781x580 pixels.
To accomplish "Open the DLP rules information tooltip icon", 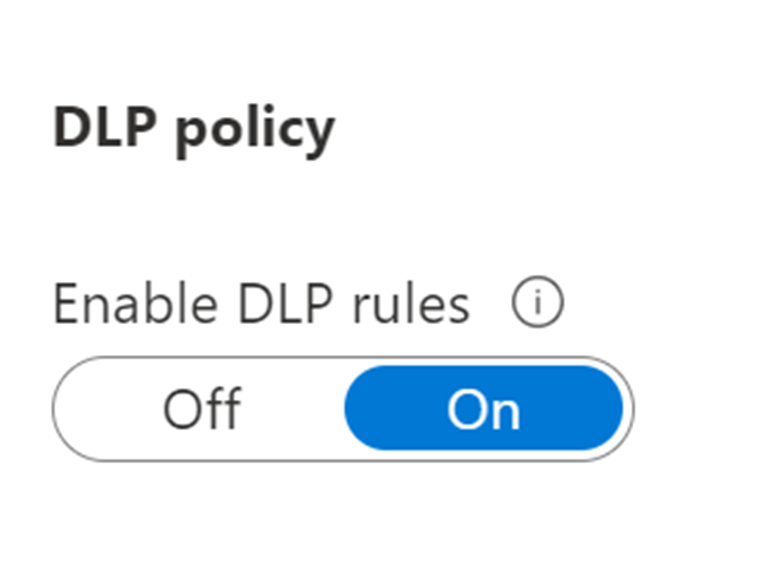I will pyautogui.click(x=538, y=304).
